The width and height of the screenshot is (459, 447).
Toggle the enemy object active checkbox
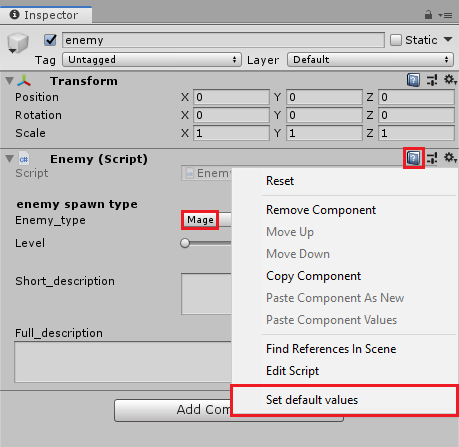(50, 40)
